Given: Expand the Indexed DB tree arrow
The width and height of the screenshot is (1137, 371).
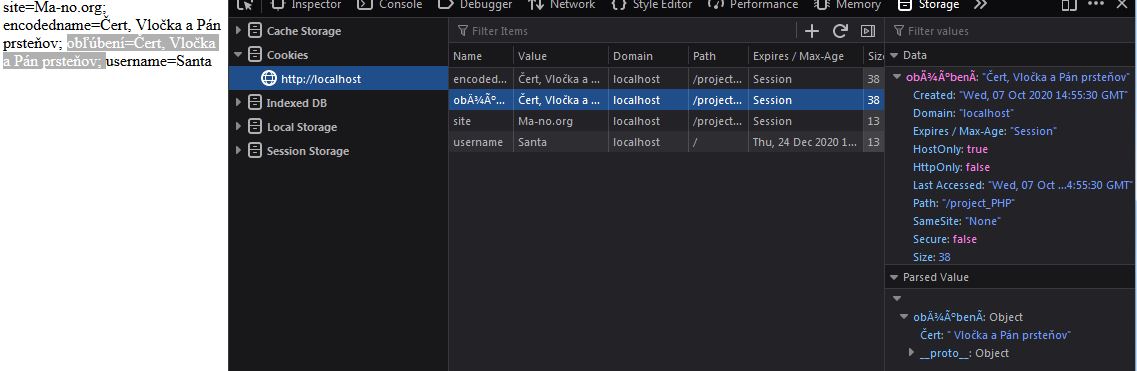Looking at the screenshot, I should (x=239, y=103).
